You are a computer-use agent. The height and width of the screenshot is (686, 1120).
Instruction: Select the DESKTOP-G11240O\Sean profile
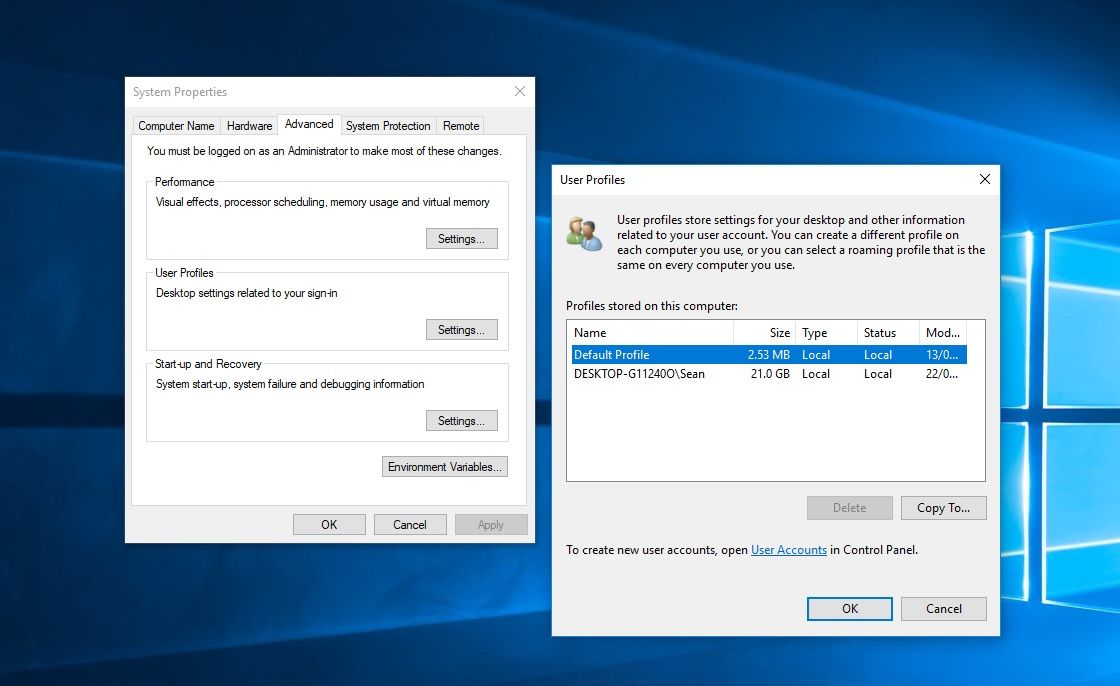pos(650,373)
